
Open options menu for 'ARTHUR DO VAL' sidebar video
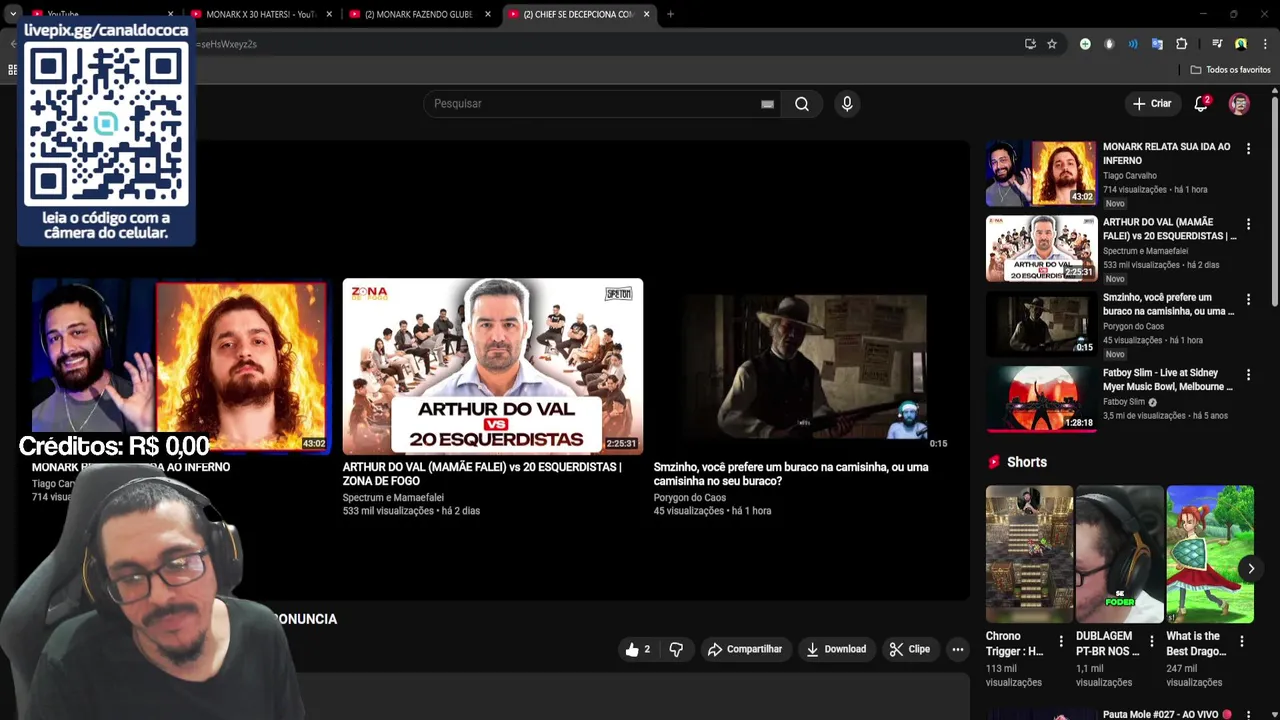click(x=1248, y=224)
